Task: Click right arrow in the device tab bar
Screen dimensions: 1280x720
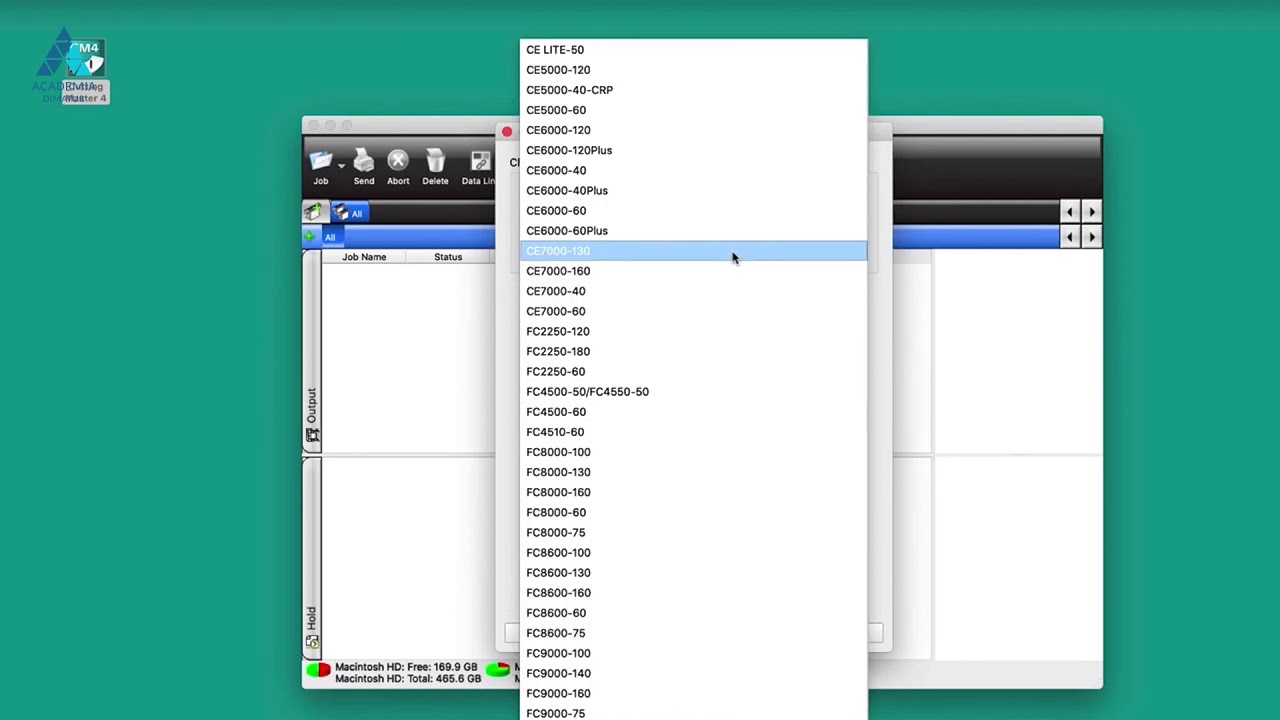Action: tap(1091, 212)
